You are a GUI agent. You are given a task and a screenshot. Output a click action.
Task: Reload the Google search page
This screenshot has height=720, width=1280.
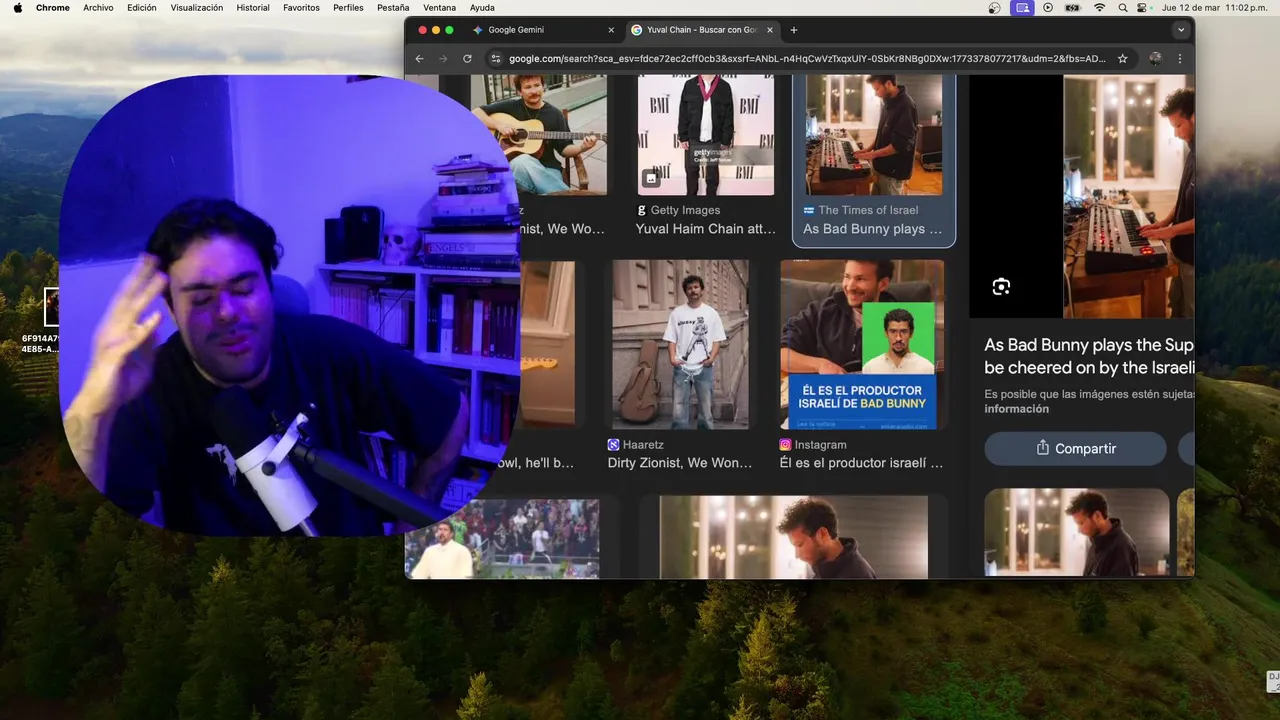pyautogui.click(x=467, y=59)
